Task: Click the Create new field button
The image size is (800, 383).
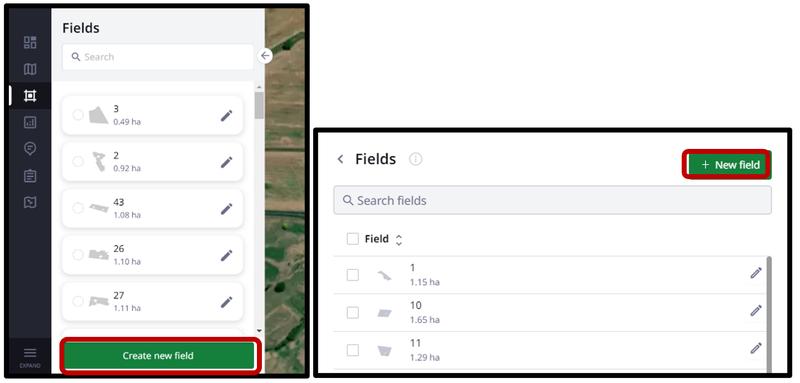Action: tap(159, 355)
